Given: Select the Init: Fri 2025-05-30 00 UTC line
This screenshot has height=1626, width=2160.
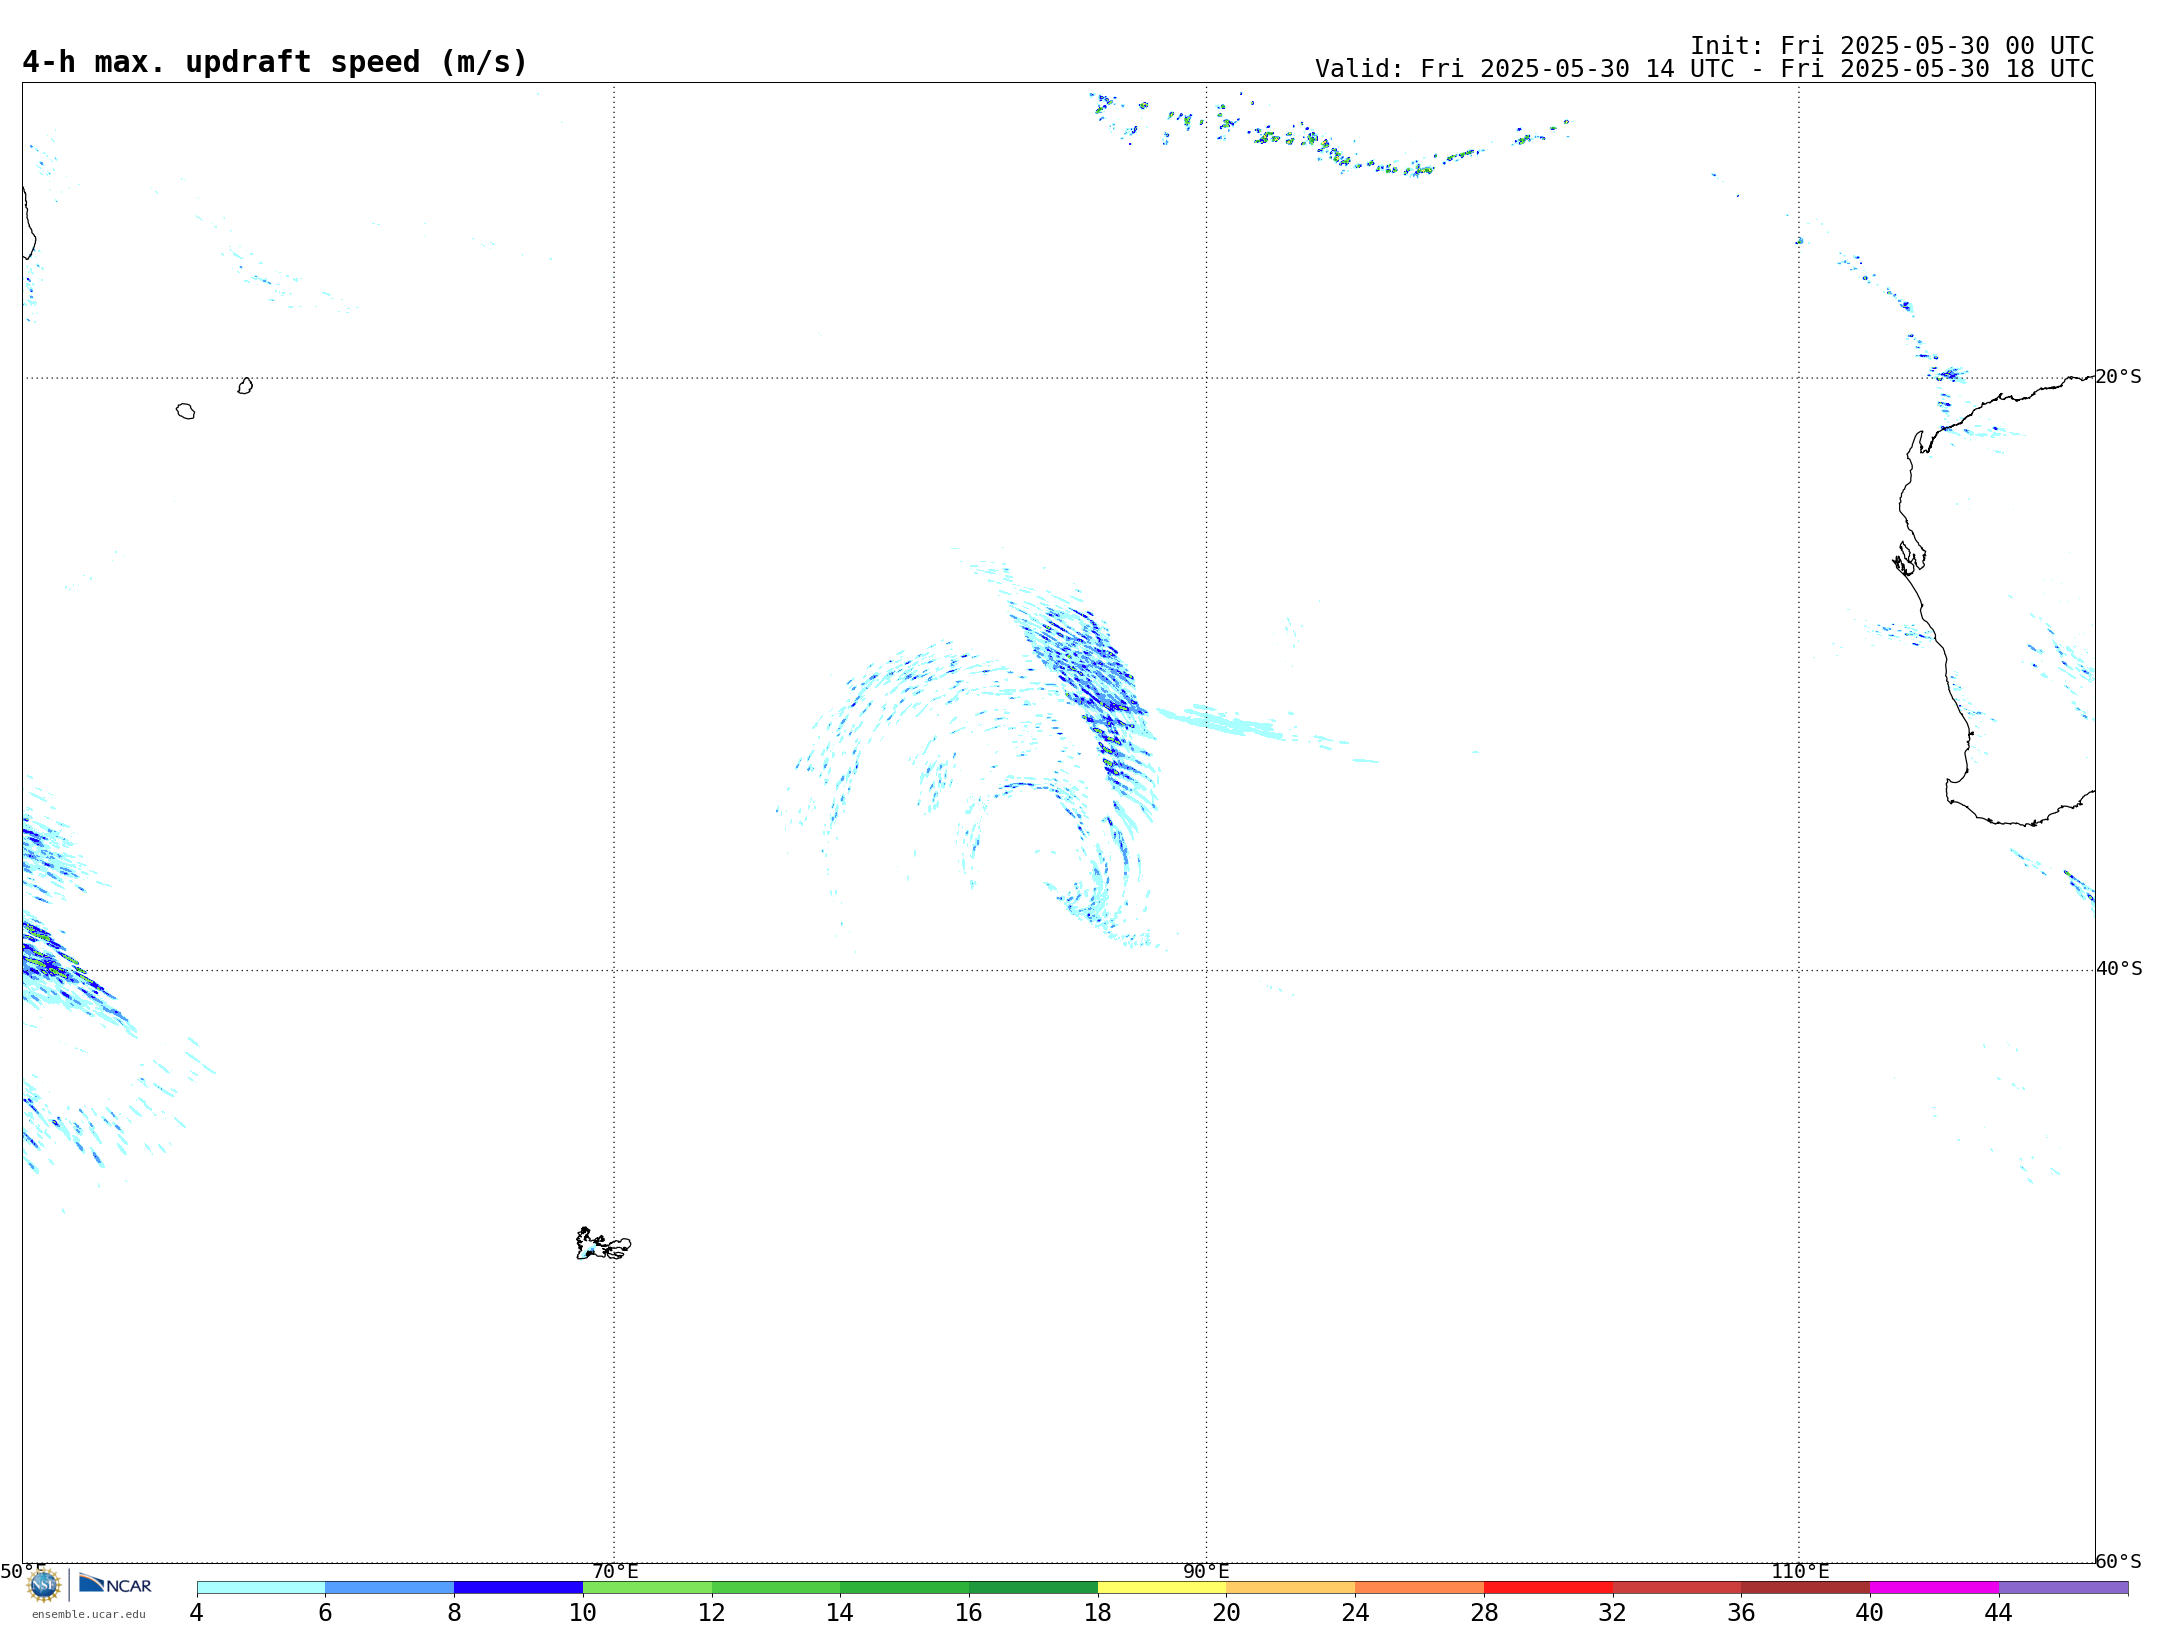Looking at the screenshot, I should 1892,46.
